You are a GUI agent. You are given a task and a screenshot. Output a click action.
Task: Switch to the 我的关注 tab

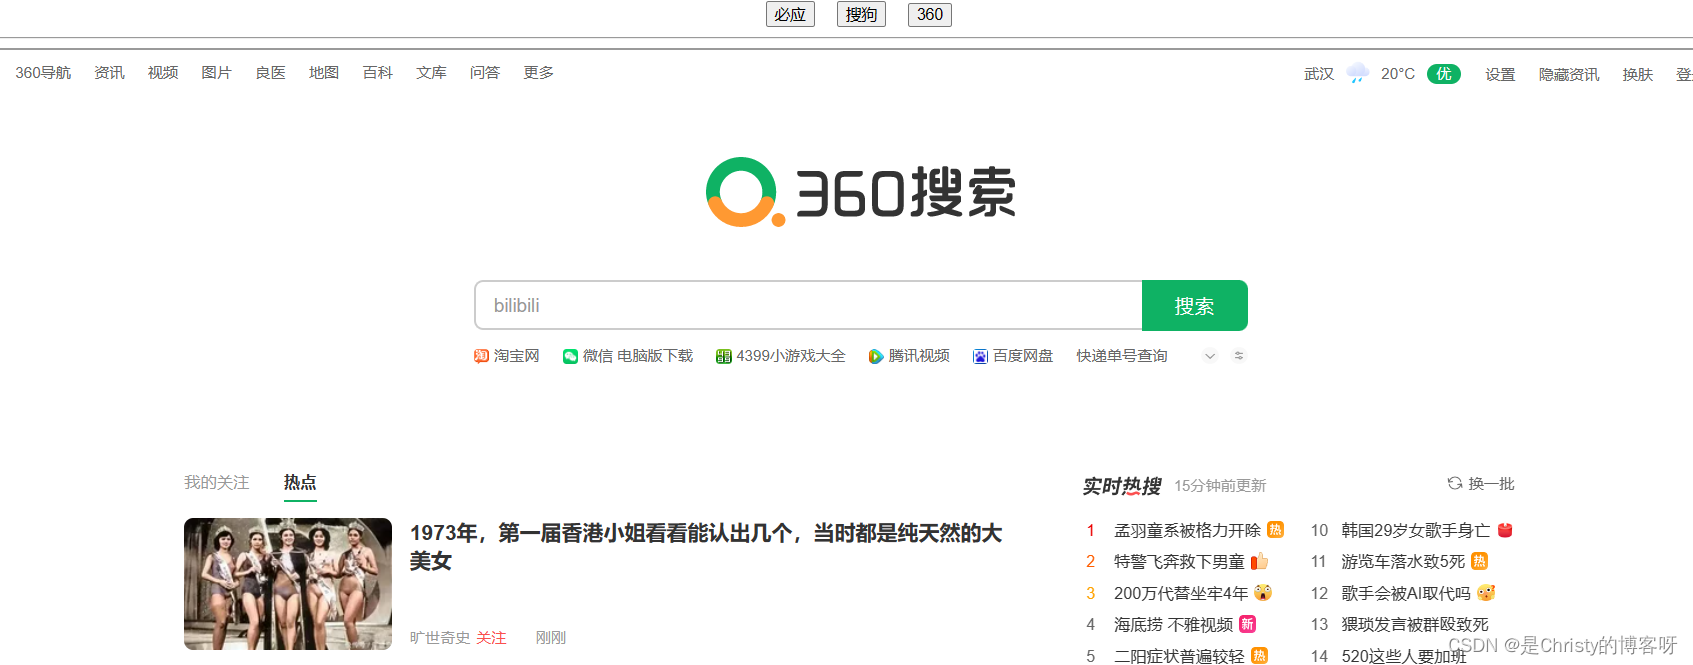pos(216,483)
